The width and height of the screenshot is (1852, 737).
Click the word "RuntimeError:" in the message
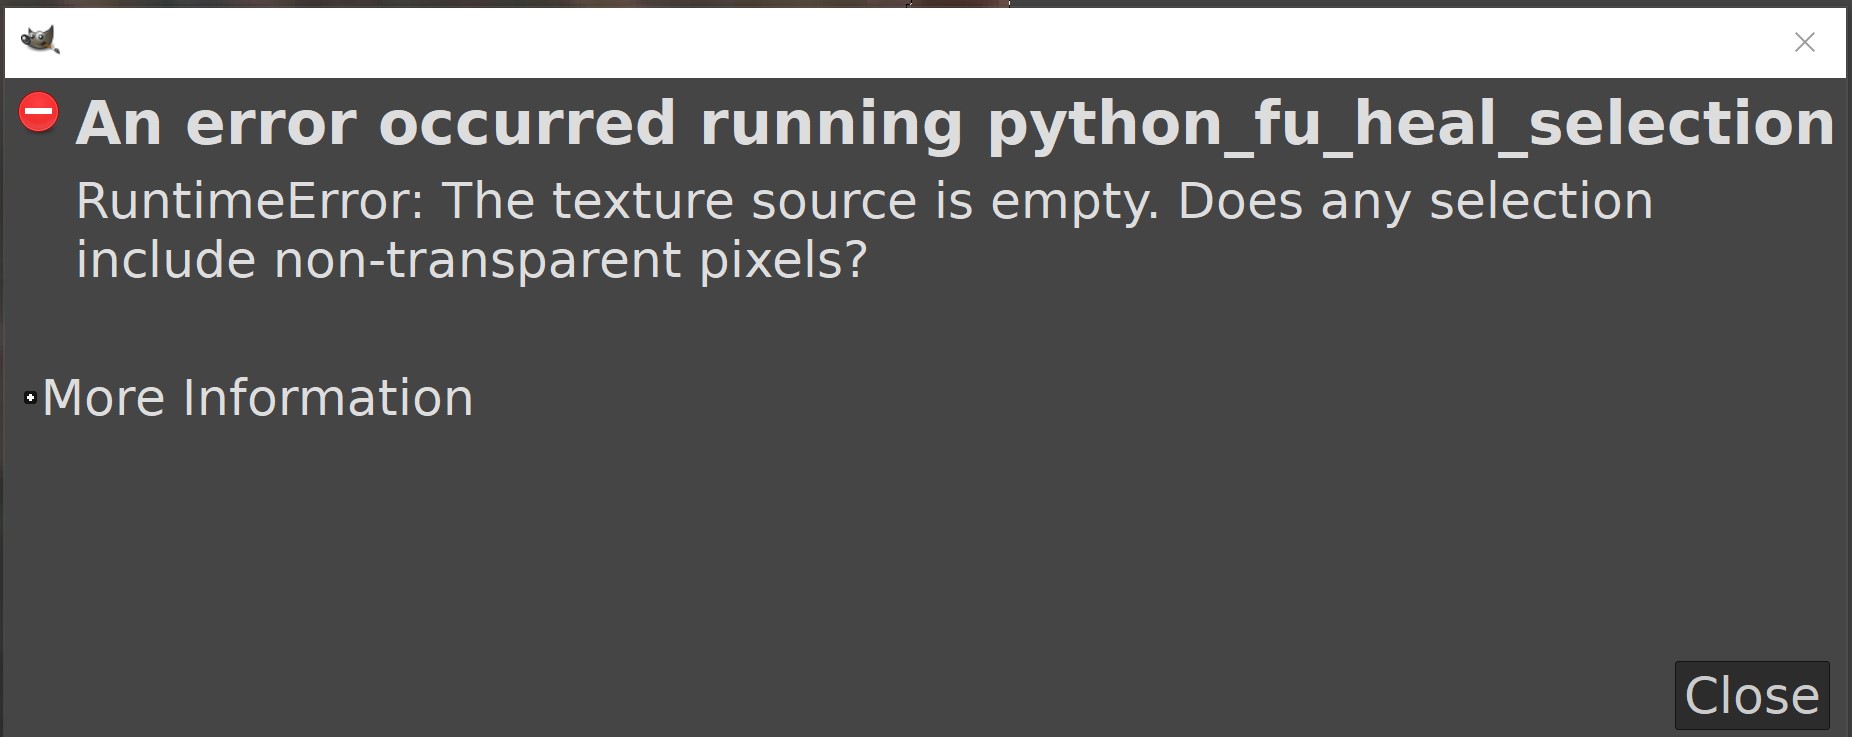[x=250, y=202]
